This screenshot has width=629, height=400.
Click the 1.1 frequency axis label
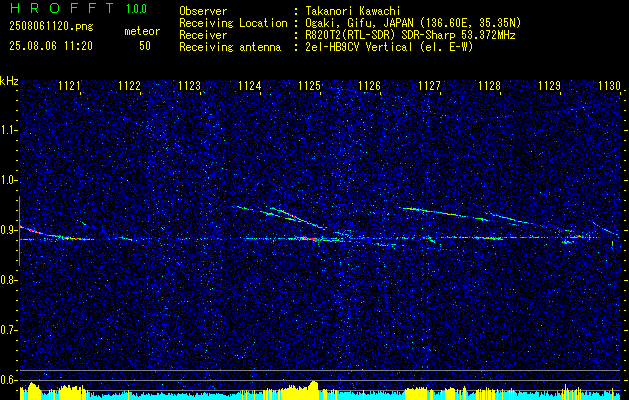pyautogui.click(x=9, y=130)
